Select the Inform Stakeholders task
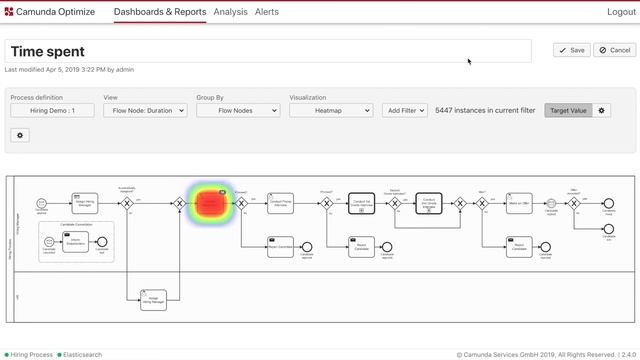 [76, 242]
